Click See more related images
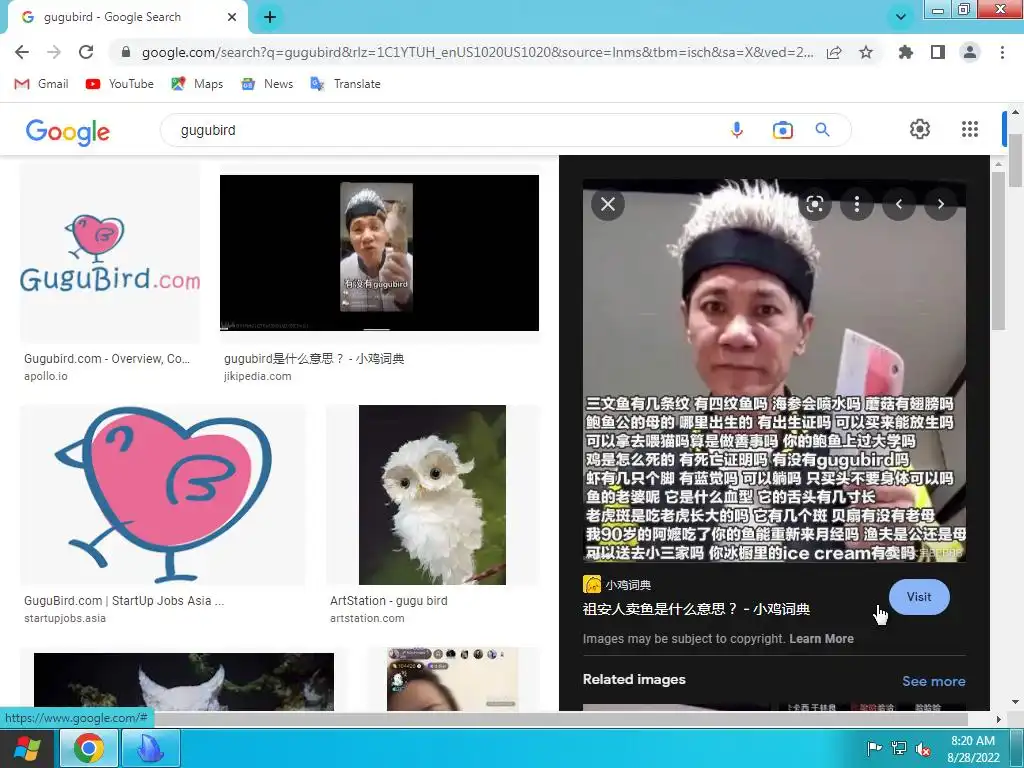The width and height of the screenshot is (1024, 768). (934, 681)
